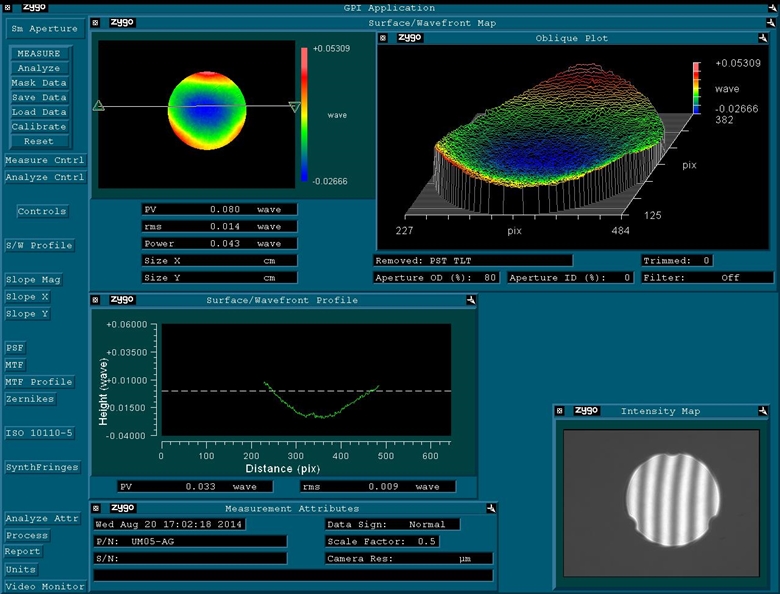Click Aperture OD (%) 80 field
Viewport: 780px width, 594px height.
tap(436, 278)
